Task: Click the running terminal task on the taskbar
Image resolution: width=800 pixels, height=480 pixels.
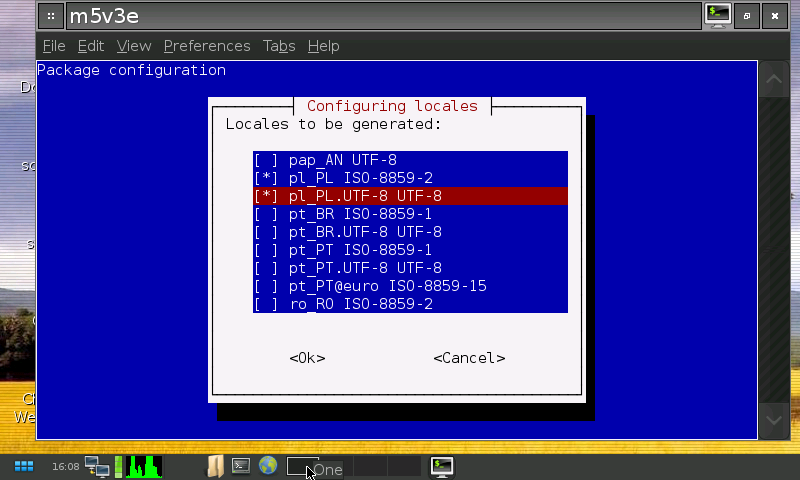Action: 442,466
